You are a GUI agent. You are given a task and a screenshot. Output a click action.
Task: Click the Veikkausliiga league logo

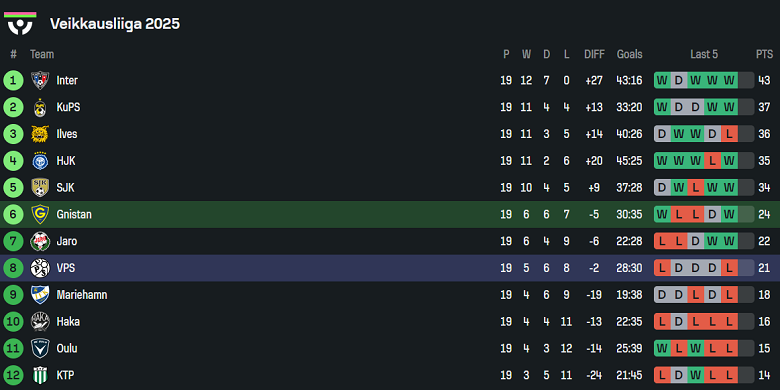click(20, 23)
